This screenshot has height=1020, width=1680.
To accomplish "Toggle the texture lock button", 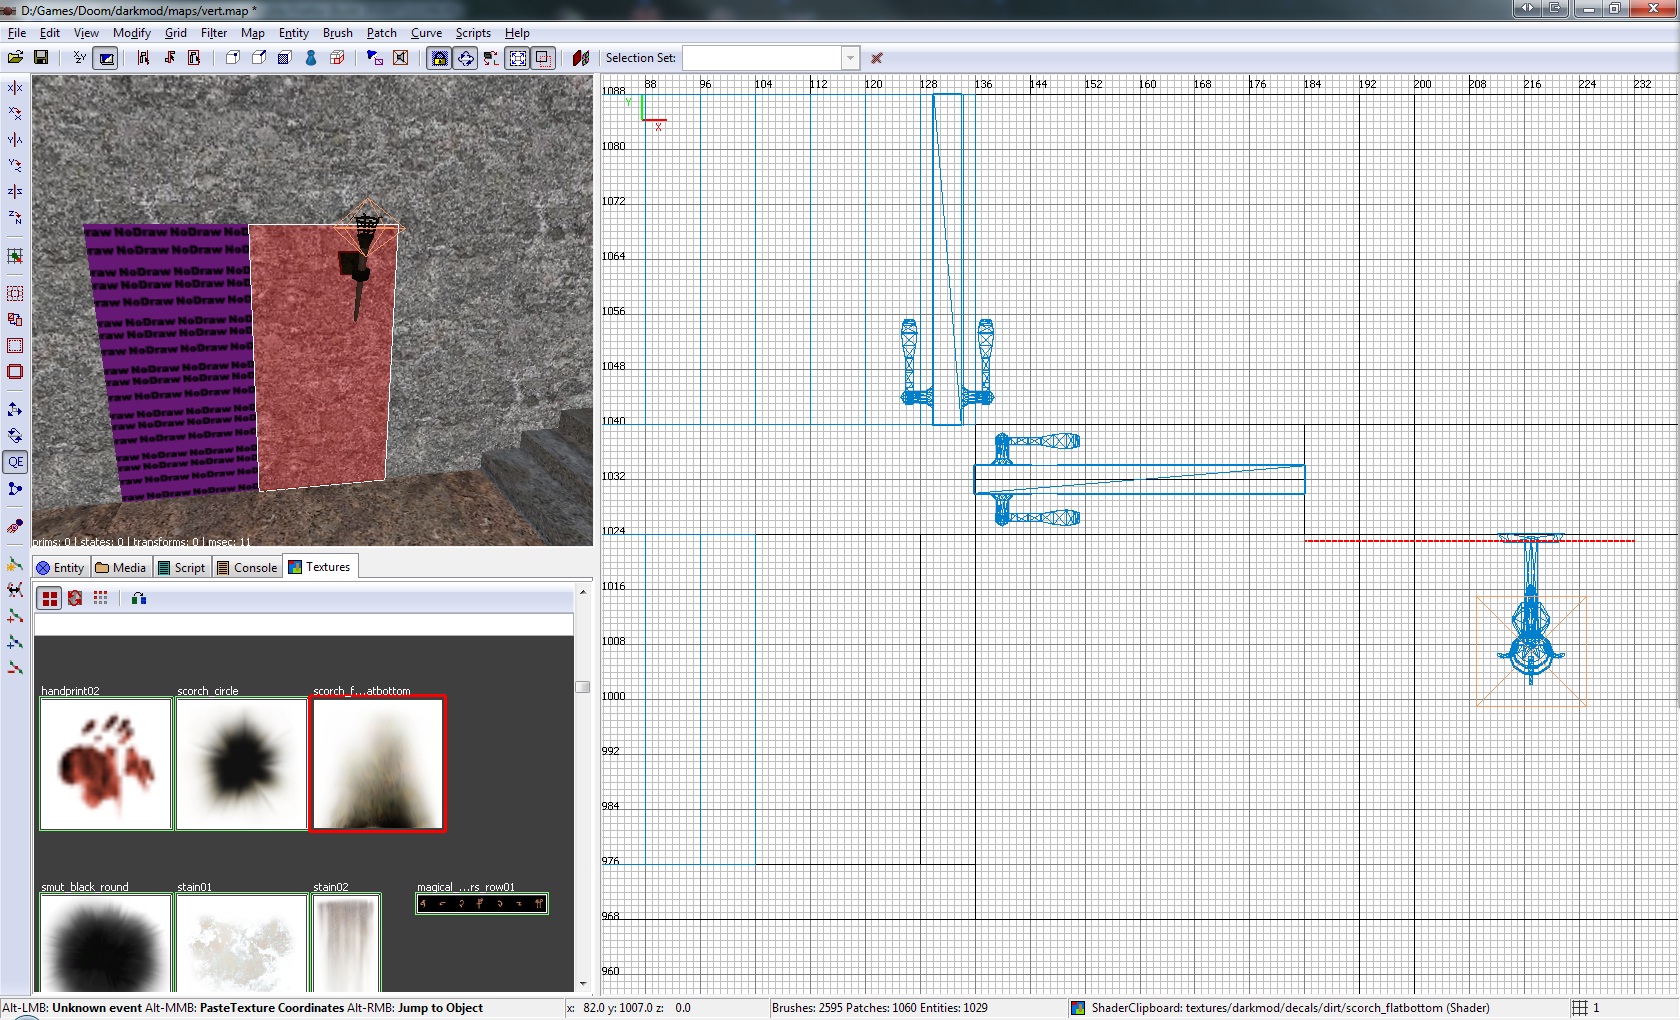I will (x=439, y=58).
